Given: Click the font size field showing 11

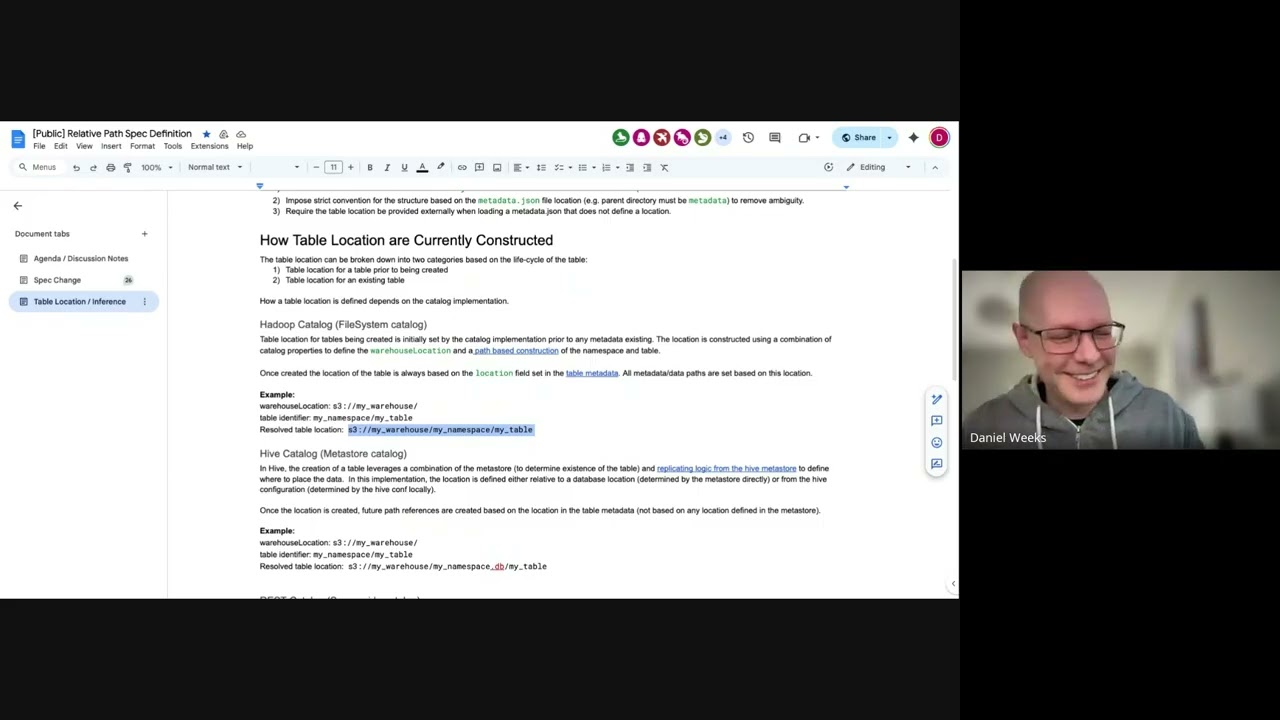Looking at the screenshot, I should [x=333, y=168].
